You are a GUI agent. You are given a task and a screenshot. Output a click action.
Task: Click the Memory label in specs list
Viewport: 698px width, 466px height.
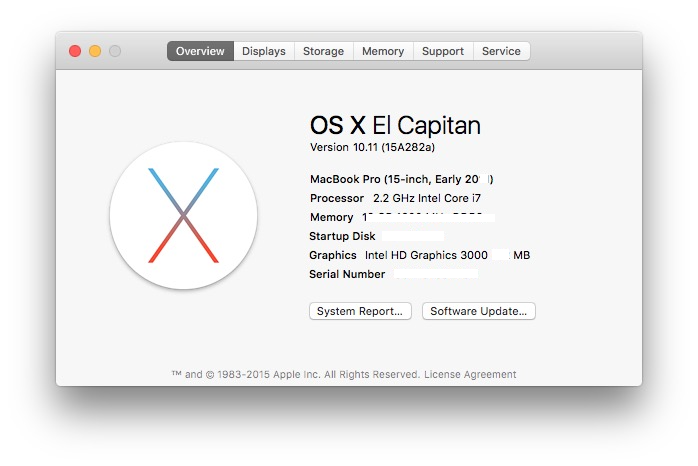pyautogui.click(x=332, y=217)
